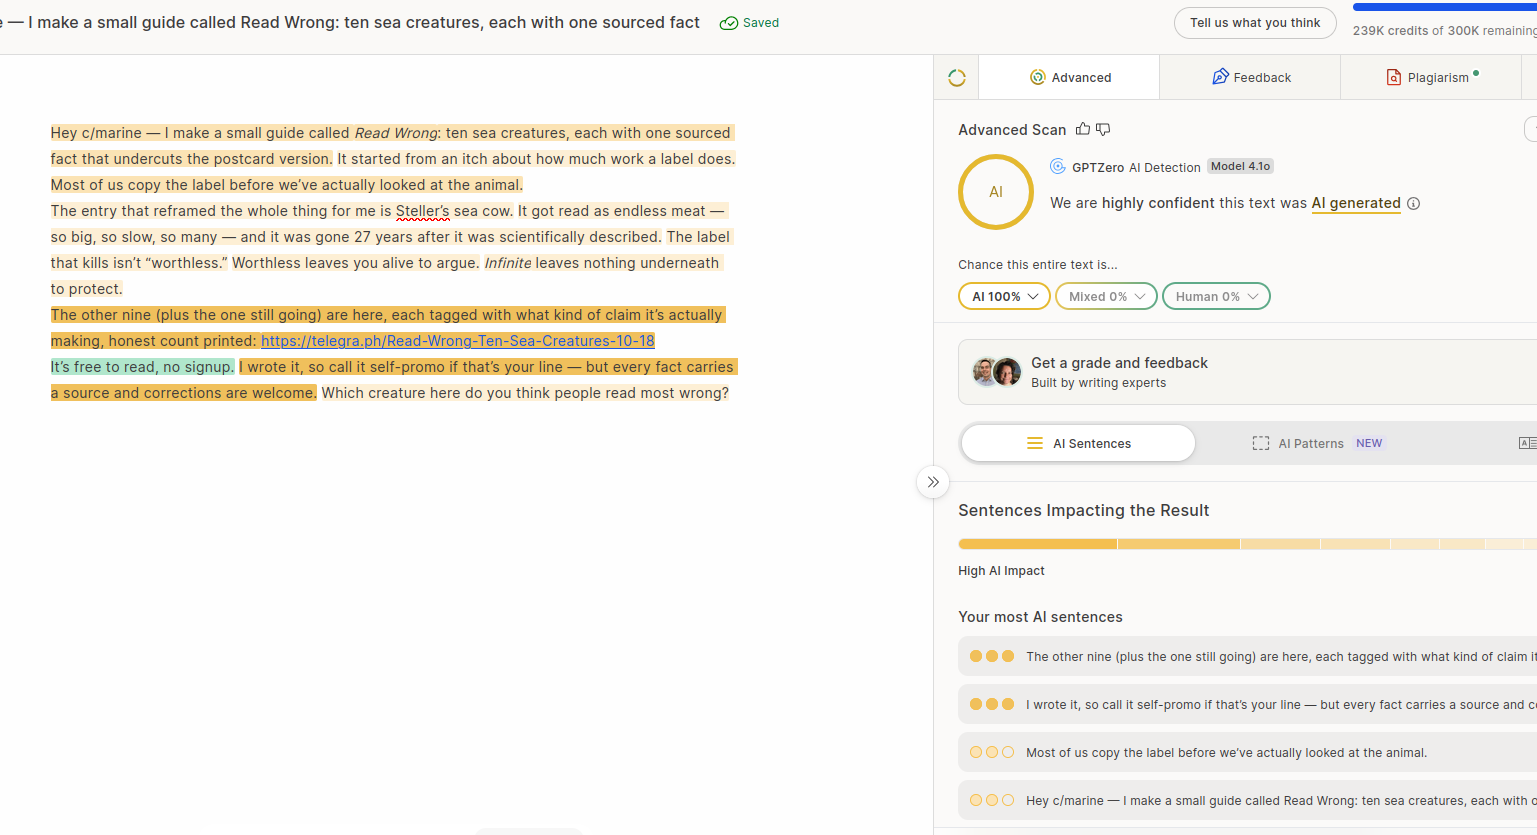The width and height of the screenshot is (1537, 835).
Task: Click the underlined AI generated link
Action: pos(1356,203)
